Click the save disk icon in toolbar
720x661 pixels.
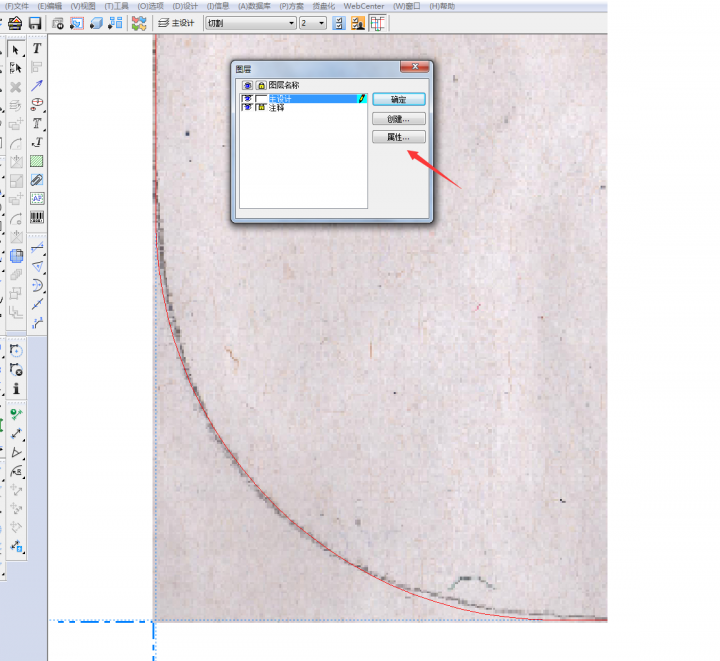[34, 23]
